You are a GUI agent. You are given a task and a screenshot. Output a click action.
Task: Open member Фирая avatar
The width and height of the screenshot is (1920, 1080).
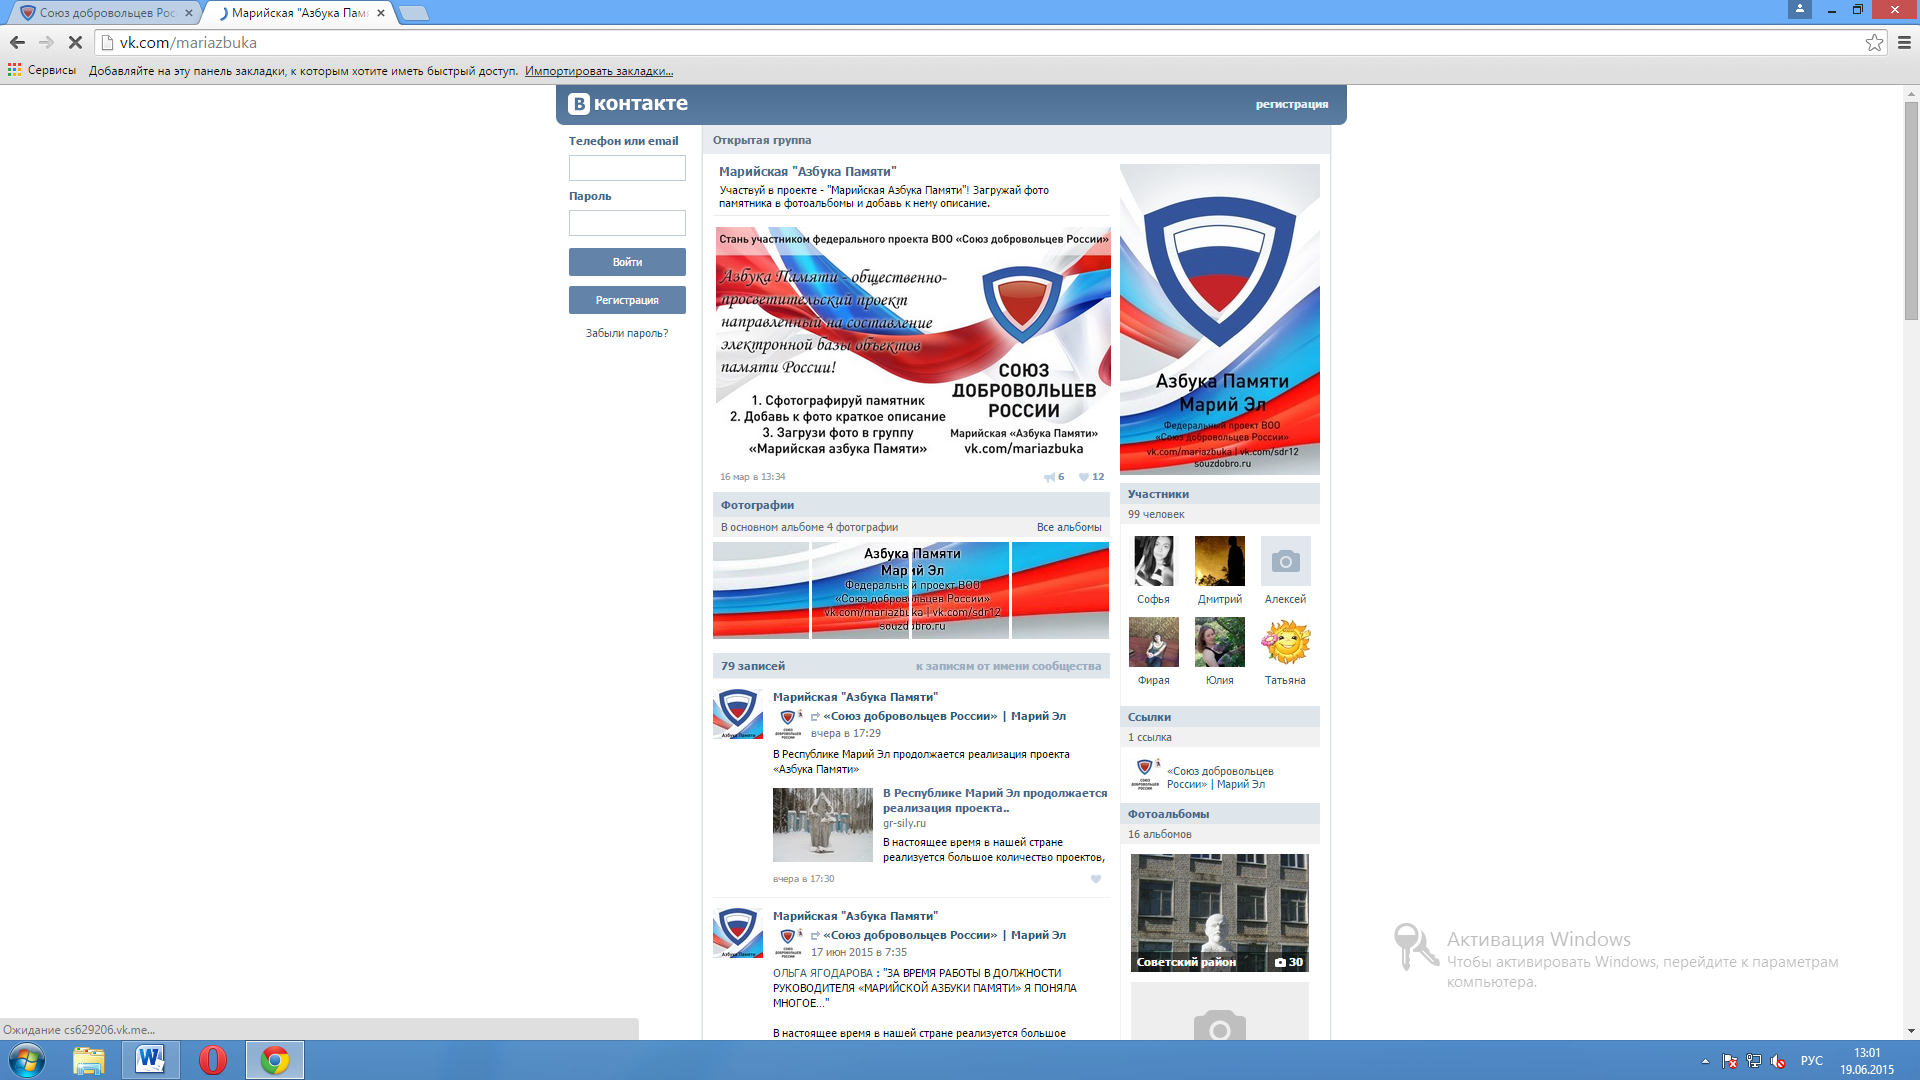1154,642
